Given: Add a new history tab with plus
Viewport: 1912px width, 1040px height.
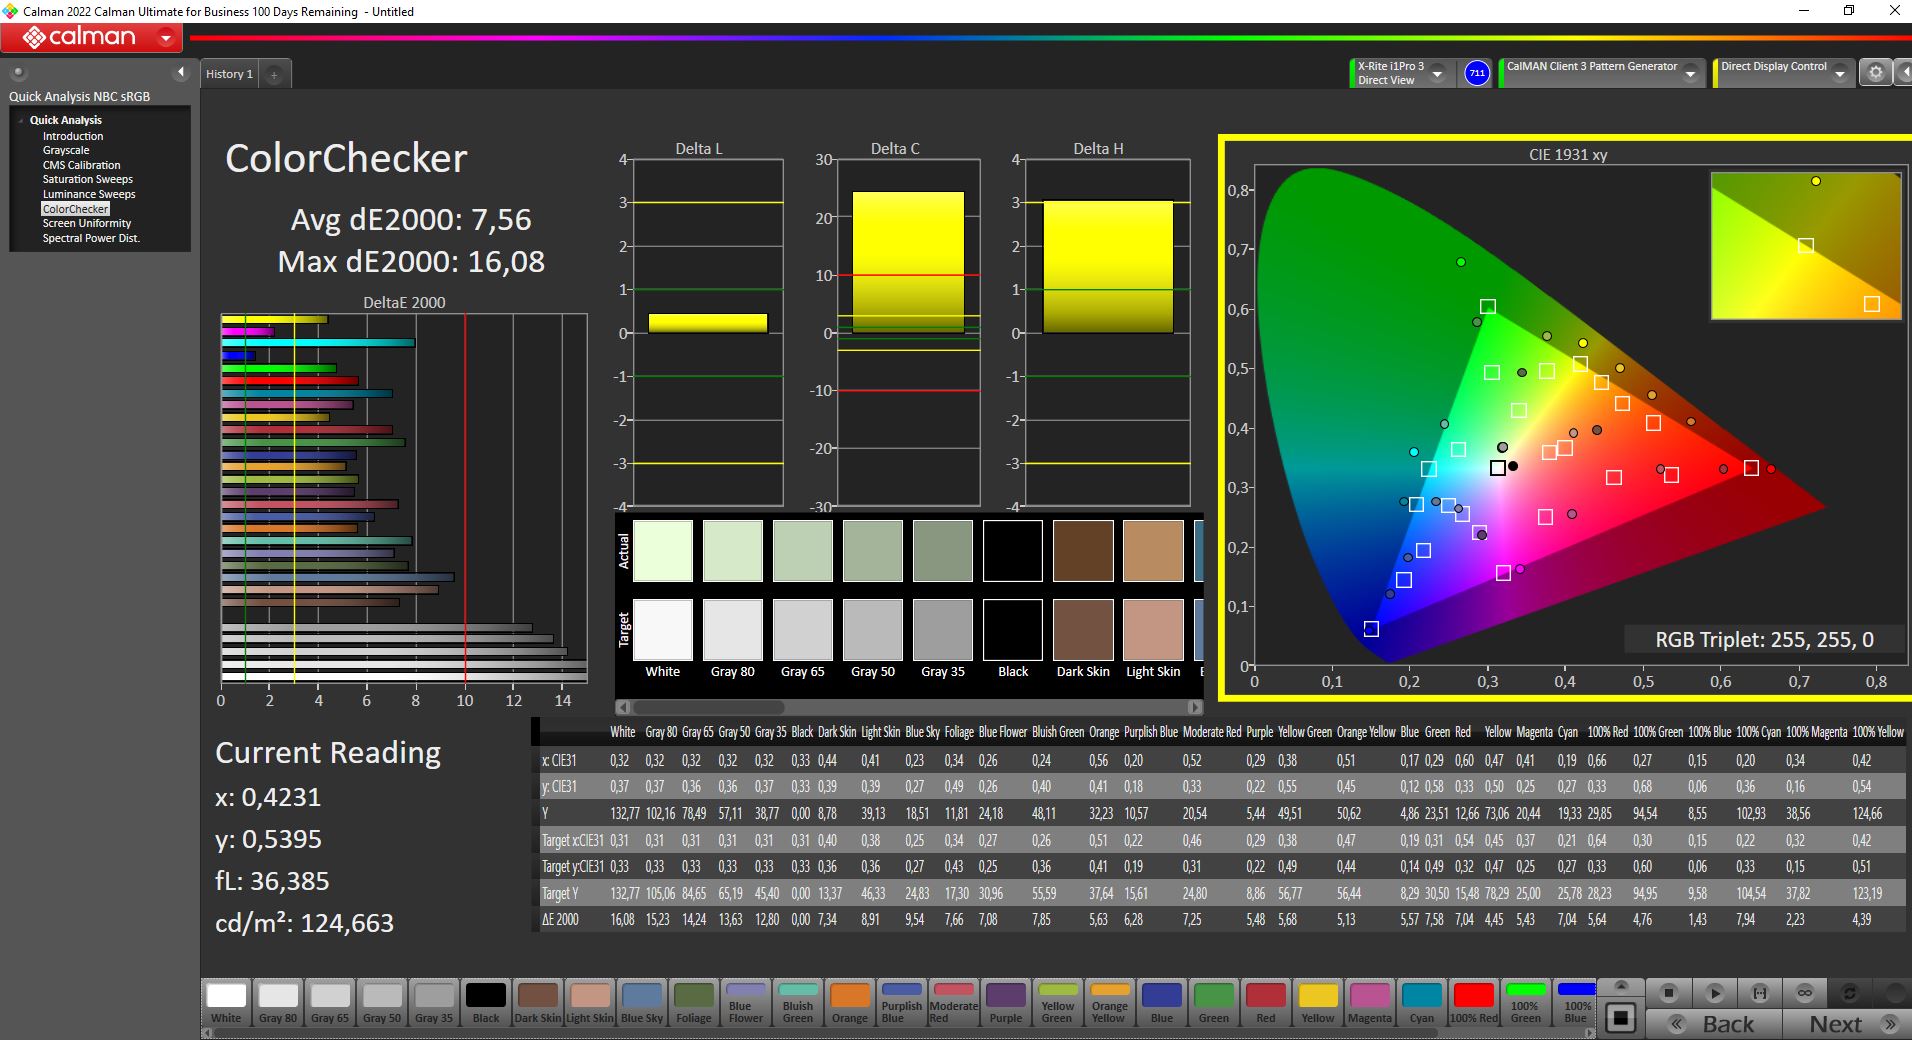Looking at the screenshot, I should pyautogui.click(x=274, y=74).
